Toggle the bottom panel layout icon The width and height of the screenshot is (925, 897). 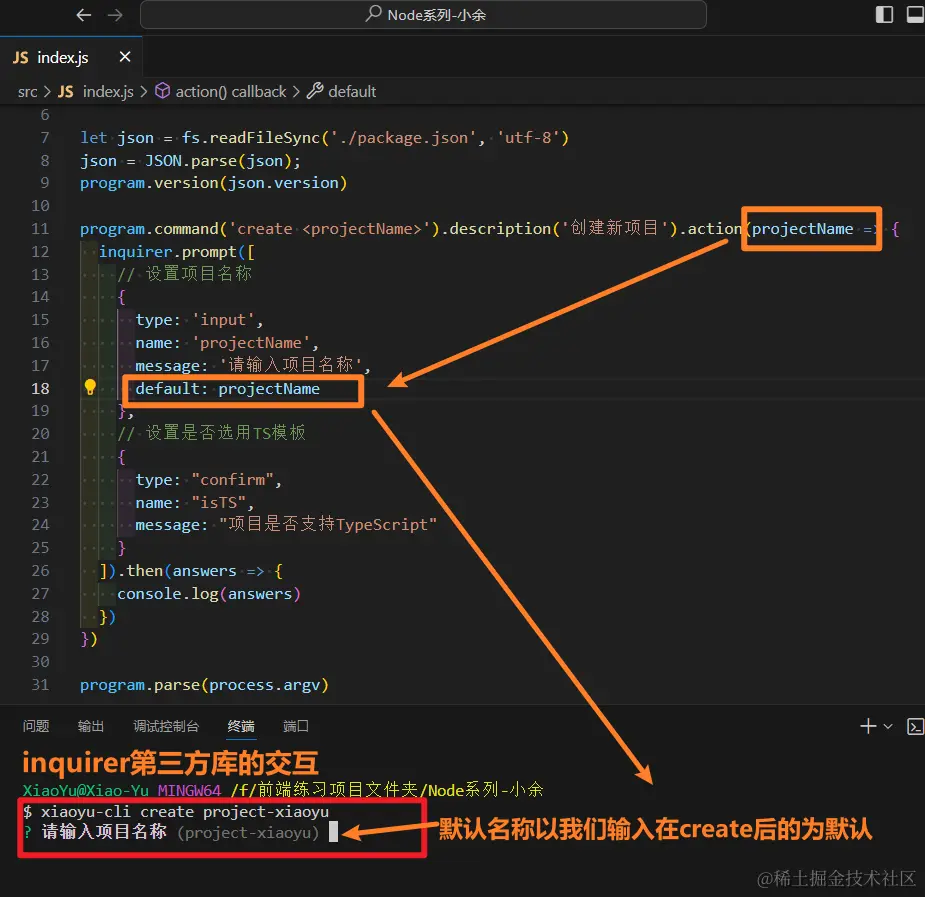point(915,15)
